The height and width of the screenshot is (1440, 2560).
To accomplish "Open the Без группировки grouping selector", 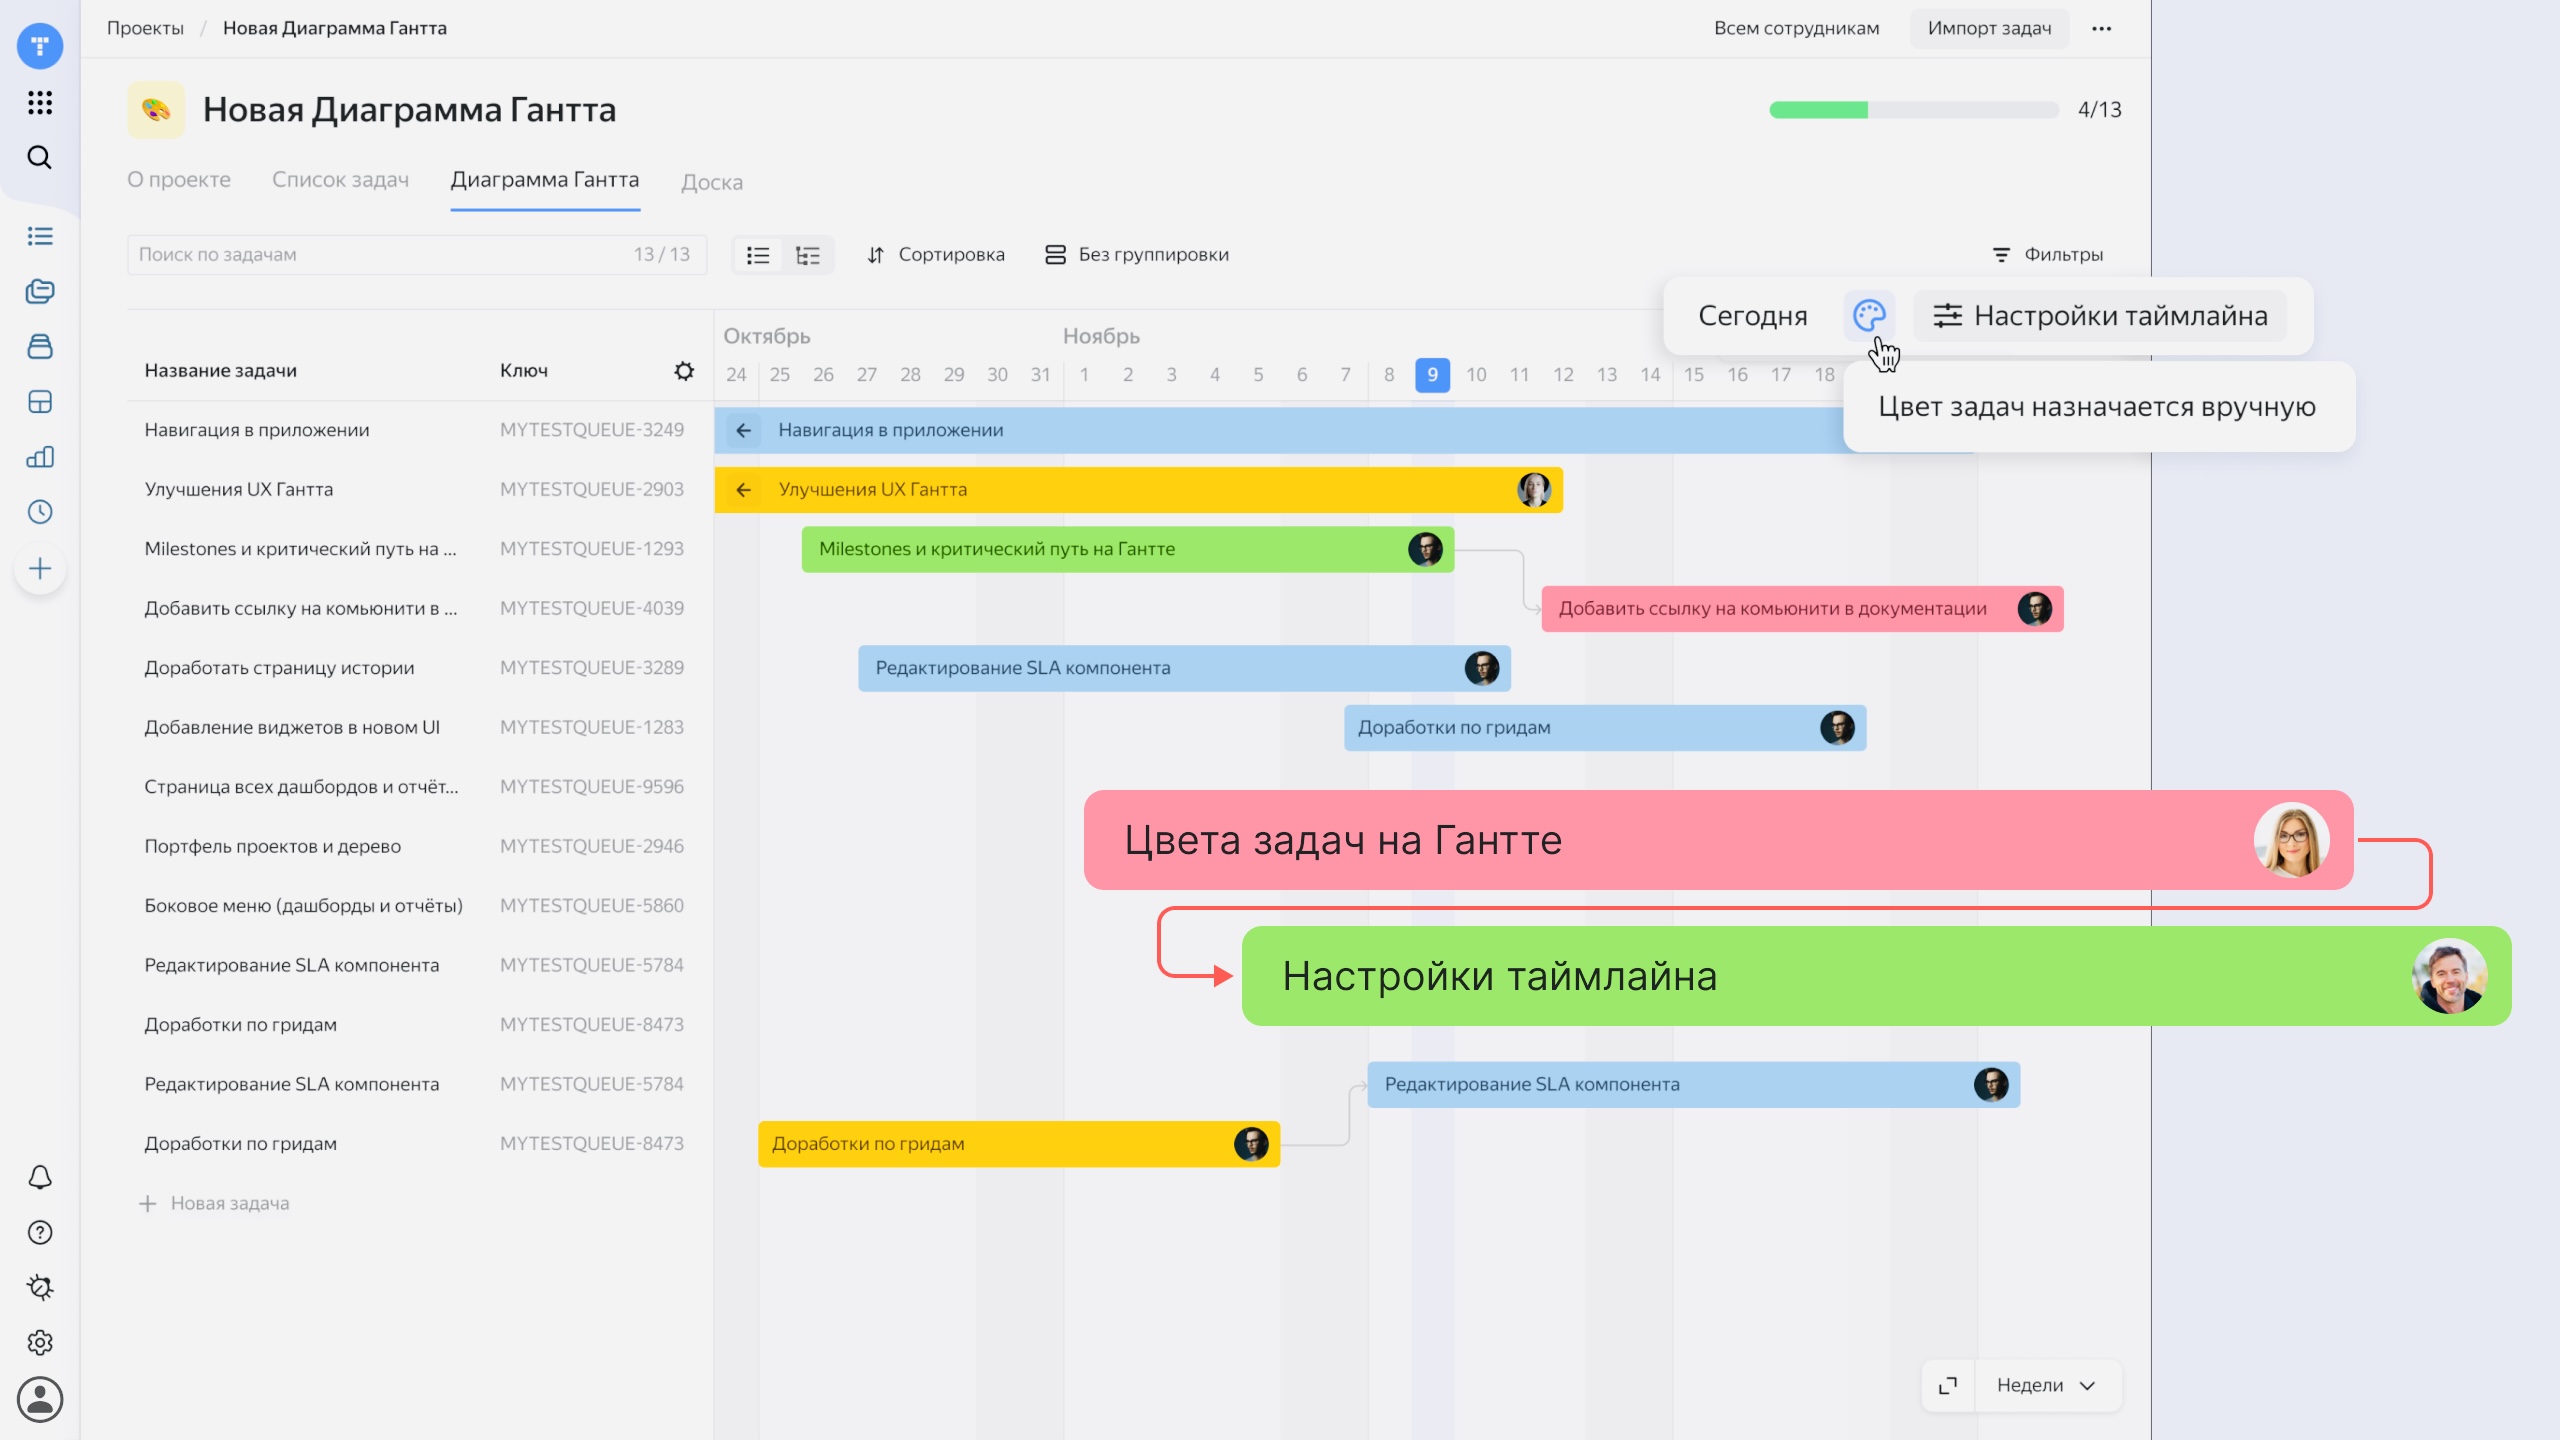I will (1137, 255).
